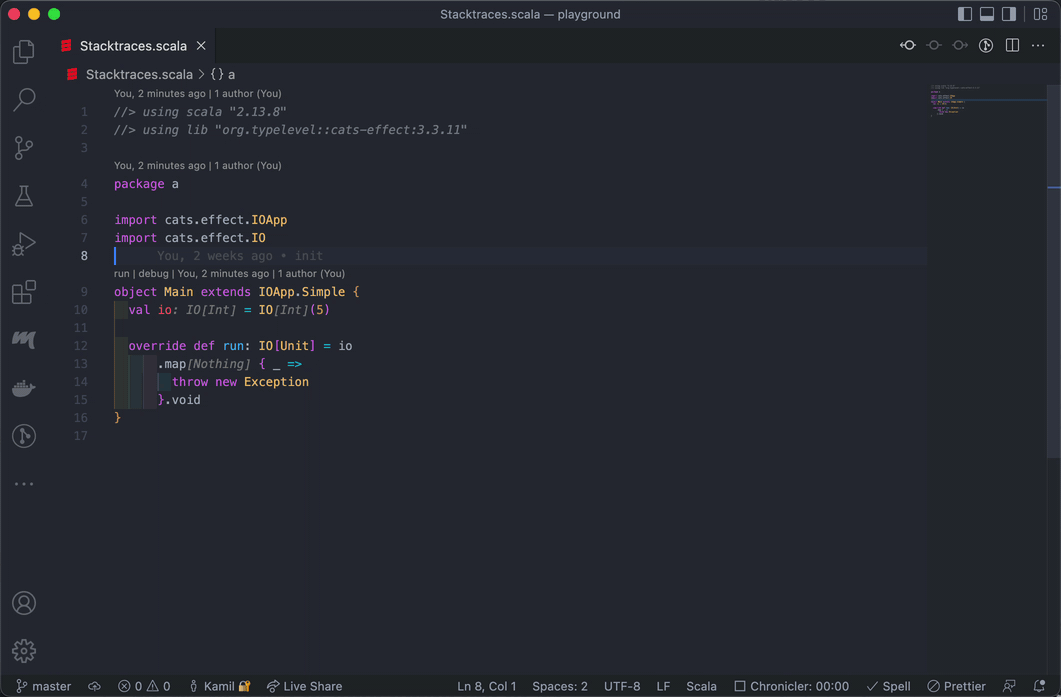Screen dimensions: 1061x697
Task: Click Ln 8, Col 1 position indicator
Action: [x=487, y=686]
